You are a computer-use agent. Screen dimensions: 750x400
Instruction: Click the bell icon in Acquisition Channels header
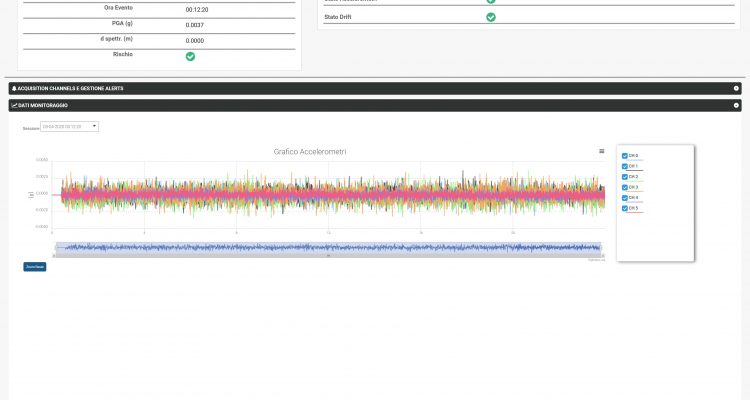pyautogui.click(x=14, y=89)
